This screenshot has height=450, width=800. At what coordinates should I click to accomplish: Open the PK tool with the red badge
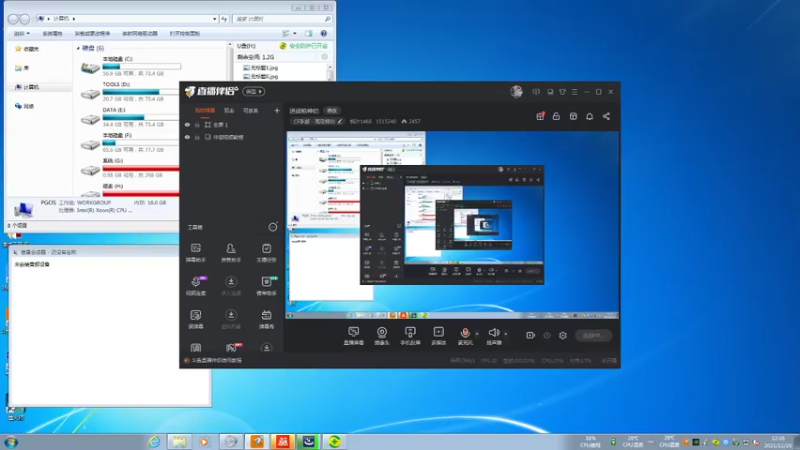click(x=232, y=347)
